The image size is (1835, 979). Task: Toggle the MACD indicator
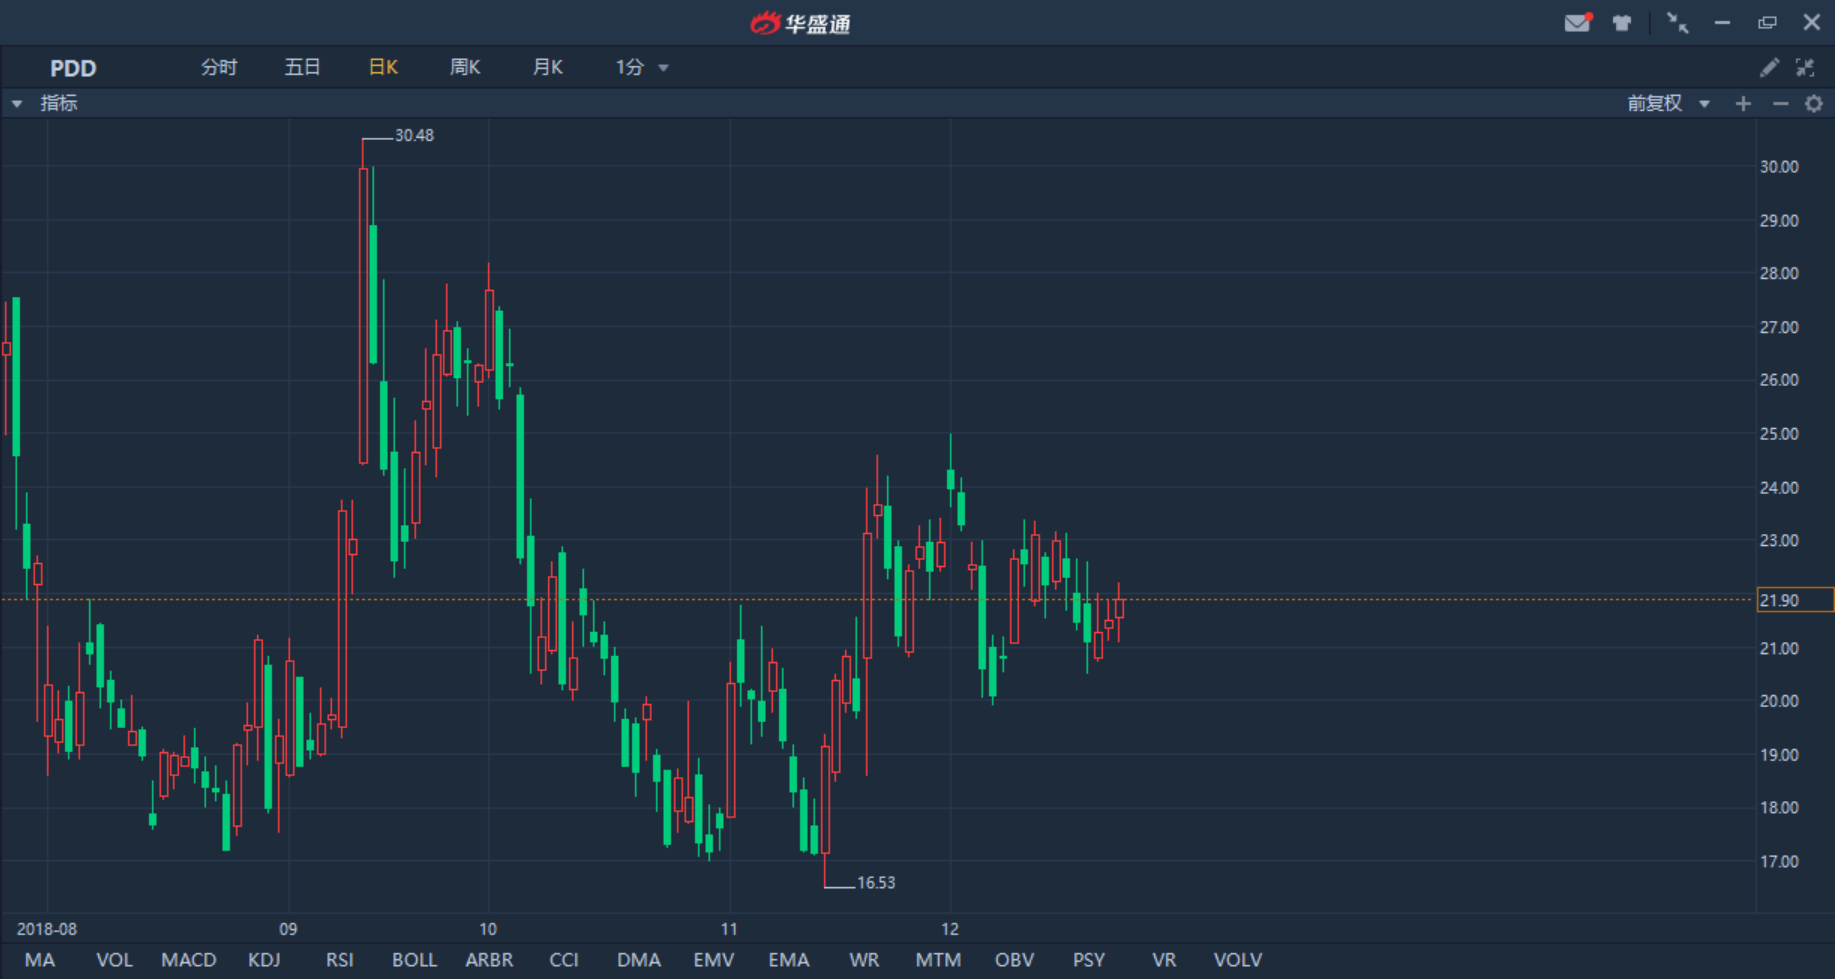pyautogui.click(x=188, y=959)
